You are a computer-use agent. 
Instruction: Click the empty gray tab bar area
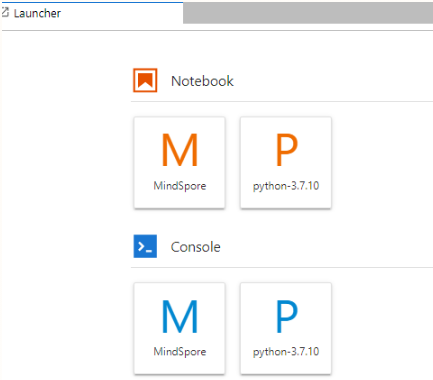coord(308,13)
